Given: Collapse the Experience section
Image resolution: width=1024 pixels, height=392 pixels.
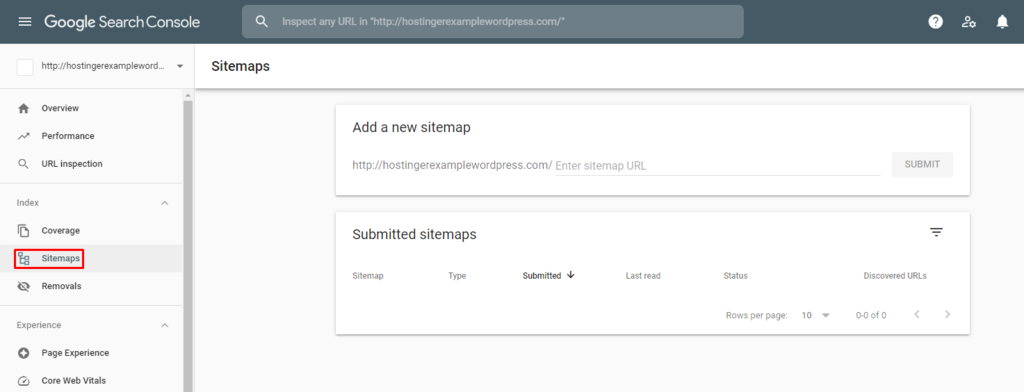Looking at the screenshot, I should (x=165, y=325).
